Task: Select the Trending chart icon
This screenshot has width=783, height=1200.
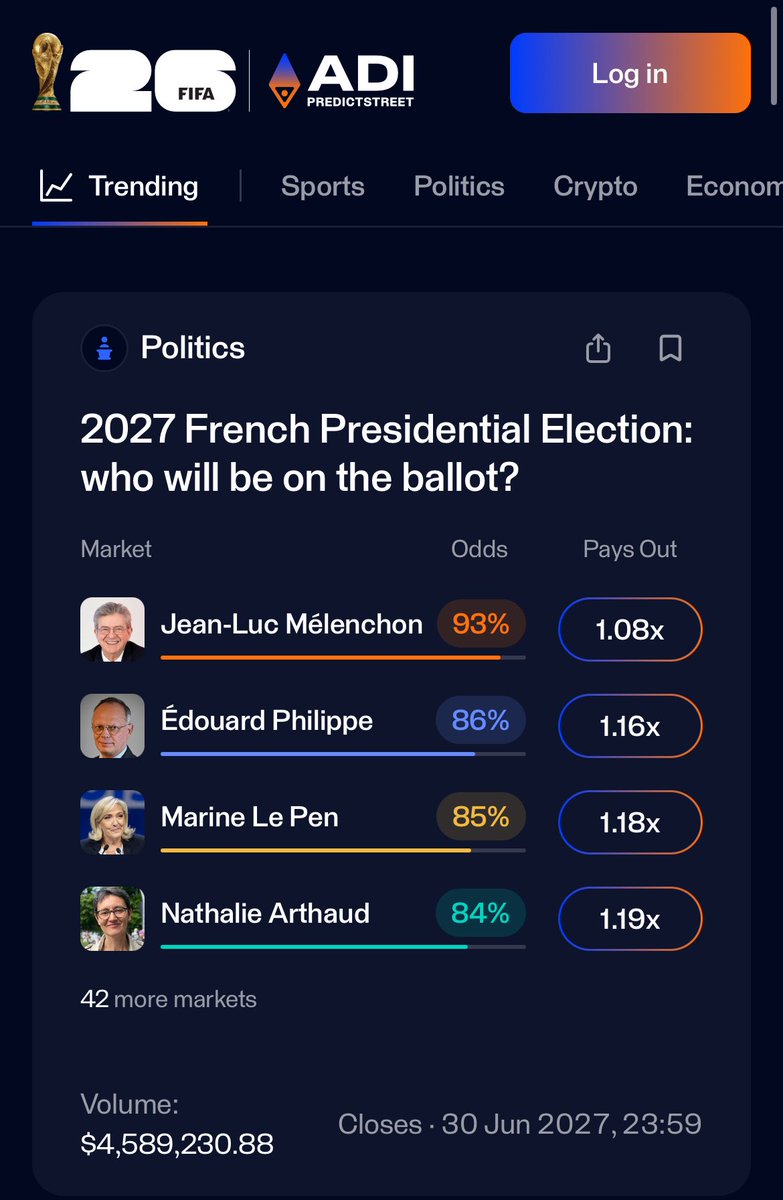Action: click(56, 186)
